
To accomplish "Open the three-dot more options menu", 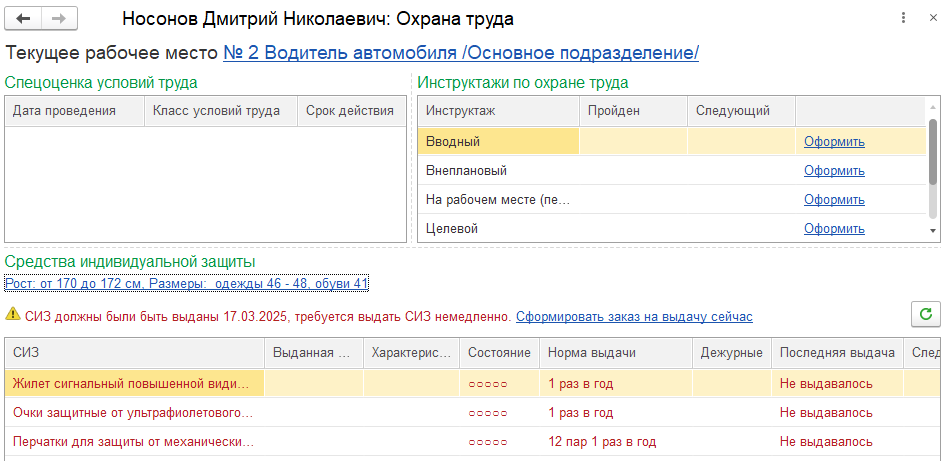I will 903,19.
